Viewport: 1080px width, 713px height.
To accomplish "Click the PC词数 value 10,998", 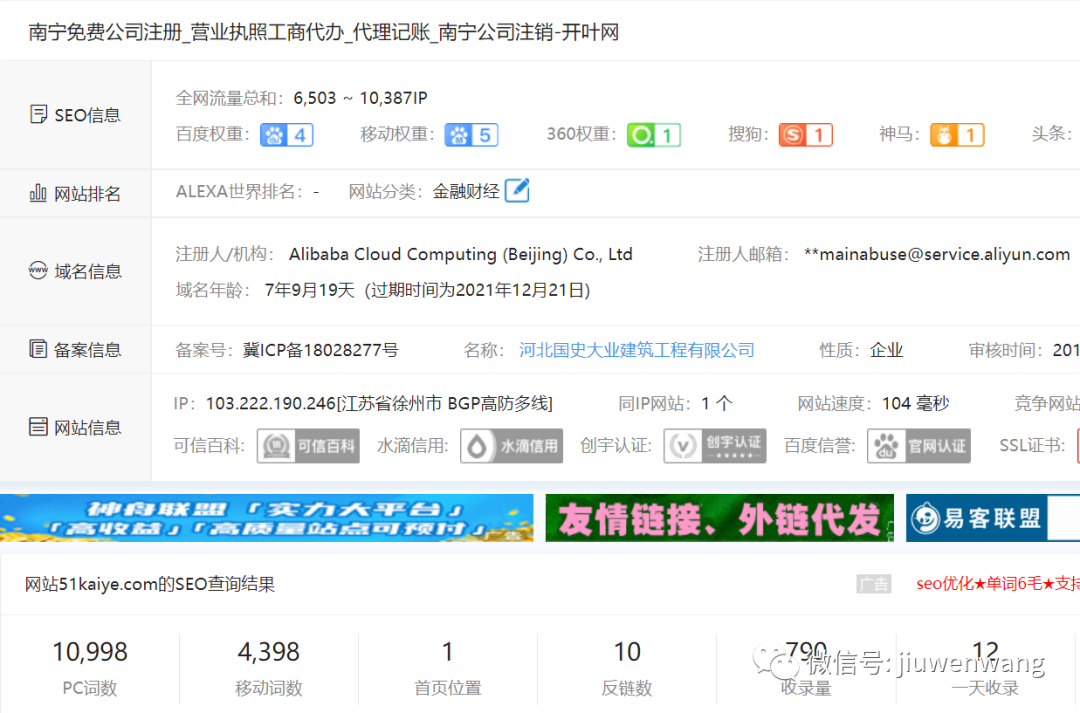I will pos(90,652).
